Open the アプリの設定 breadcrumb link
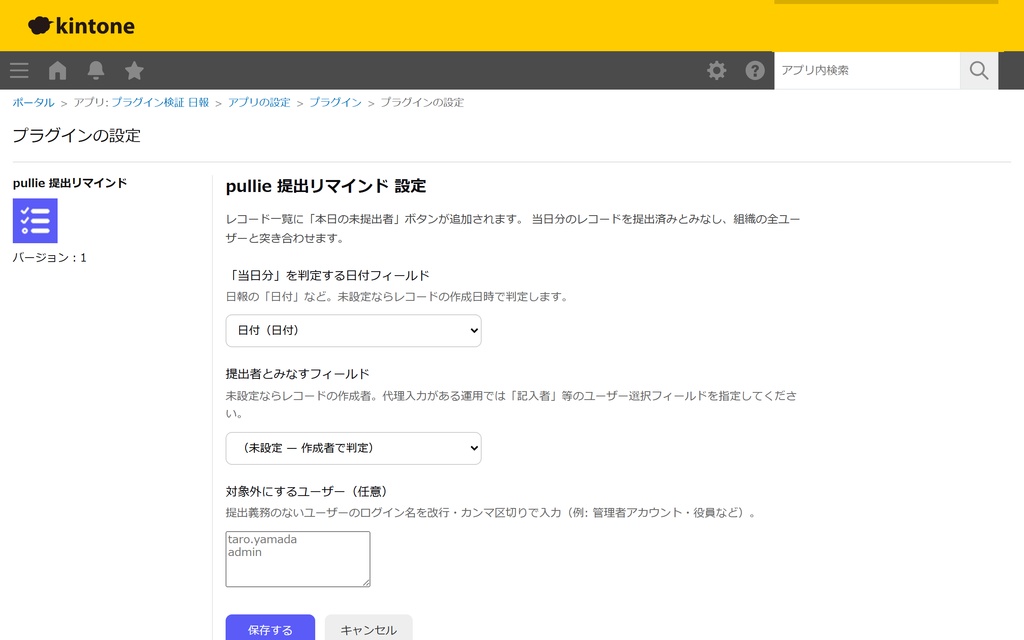 (259, 103)
